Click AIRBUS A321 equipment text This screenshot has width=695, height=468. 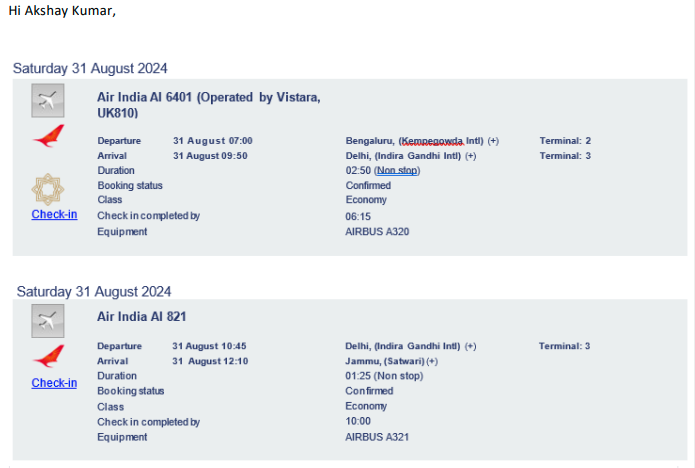coord(377,437)
